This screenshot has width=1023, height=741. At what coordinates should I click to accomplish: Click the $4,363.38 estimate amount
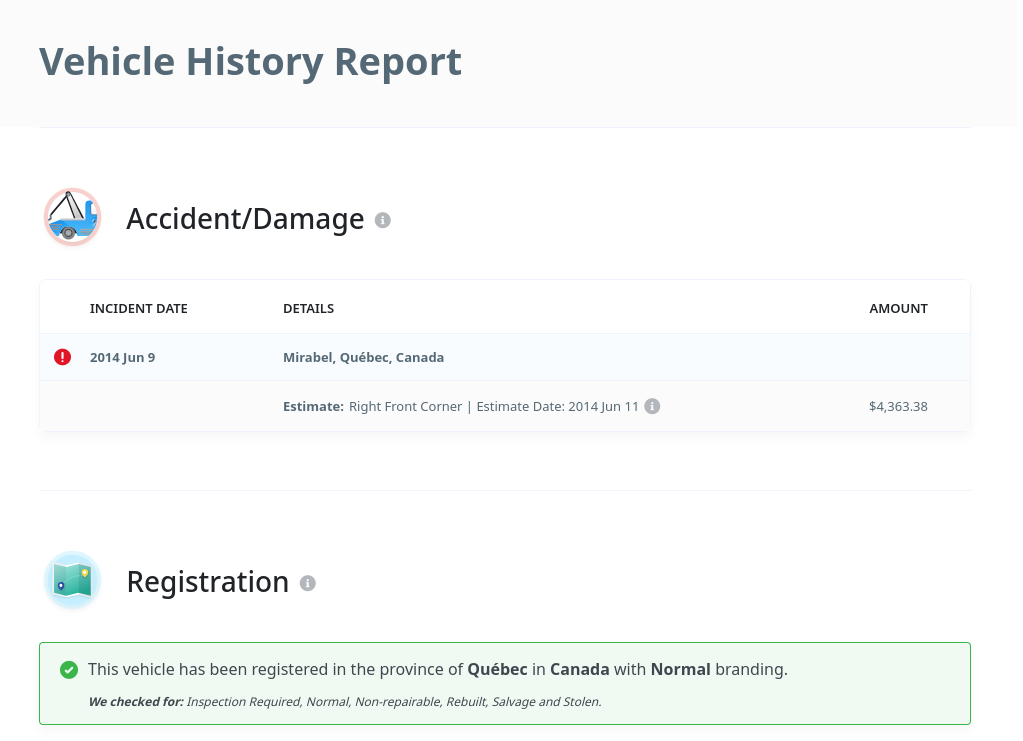898,407
